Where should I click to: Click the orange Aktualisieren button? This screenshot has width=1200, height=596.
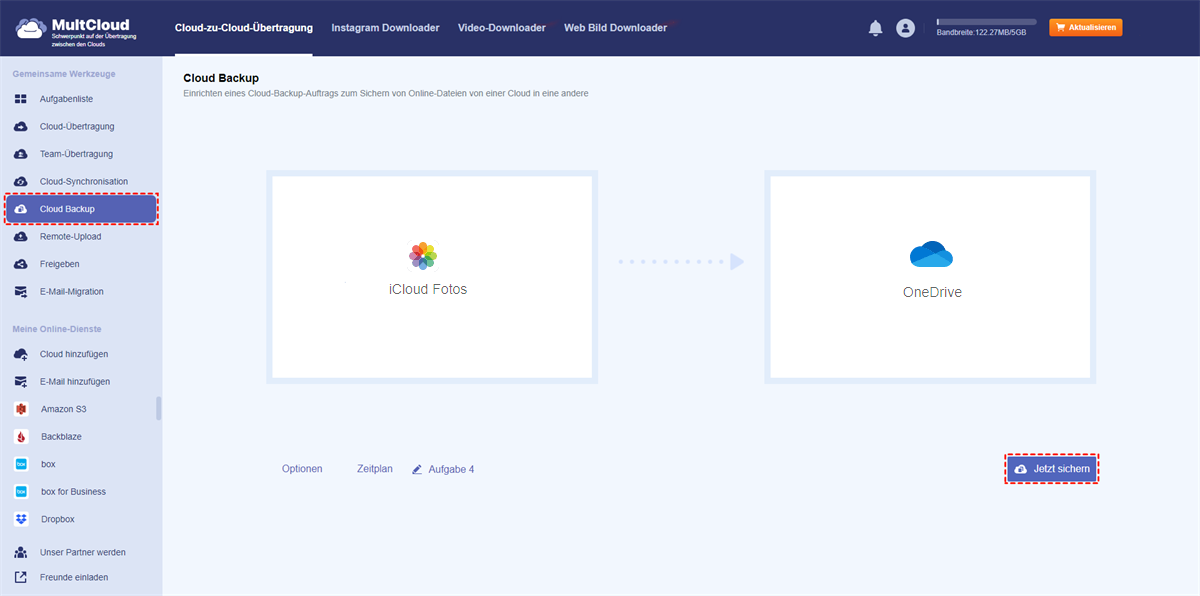tap(1085, 28)
